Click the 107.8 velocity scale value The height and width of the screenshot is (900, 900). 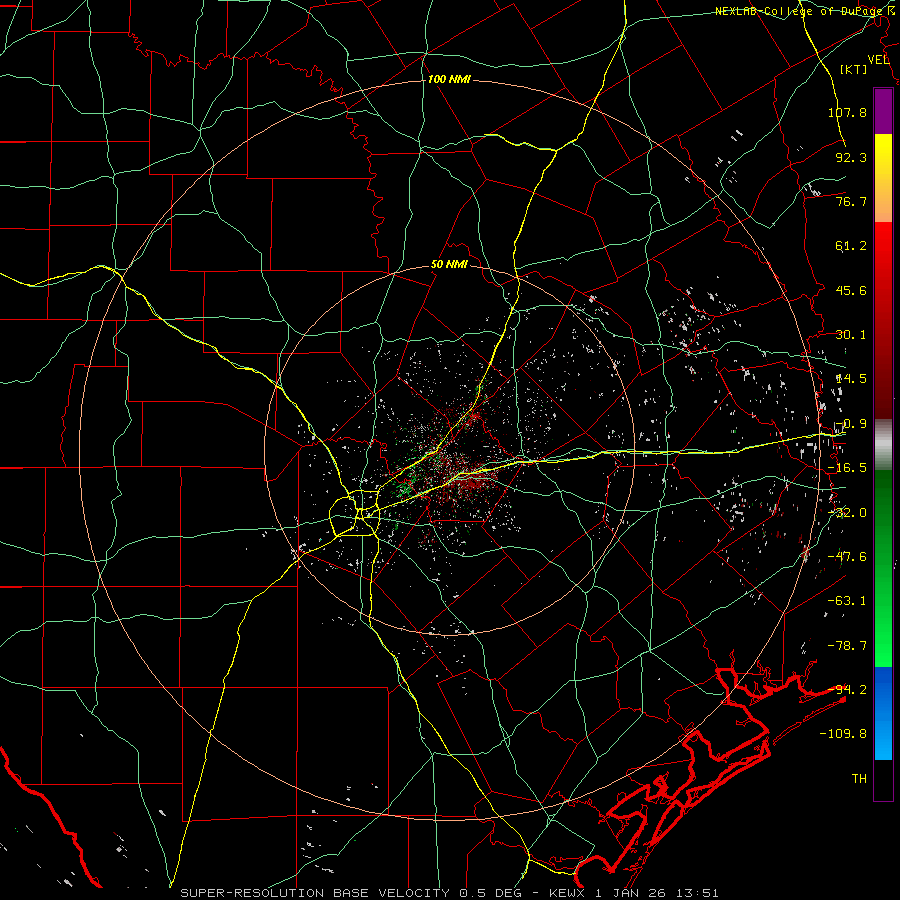tap(847, 112)
